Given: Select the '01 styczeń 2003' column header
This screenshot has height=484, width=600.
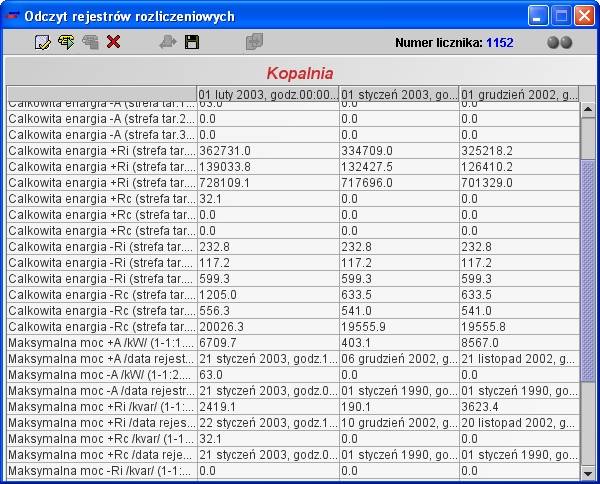Looking at the screenshot, I should [x=398, y=94].
